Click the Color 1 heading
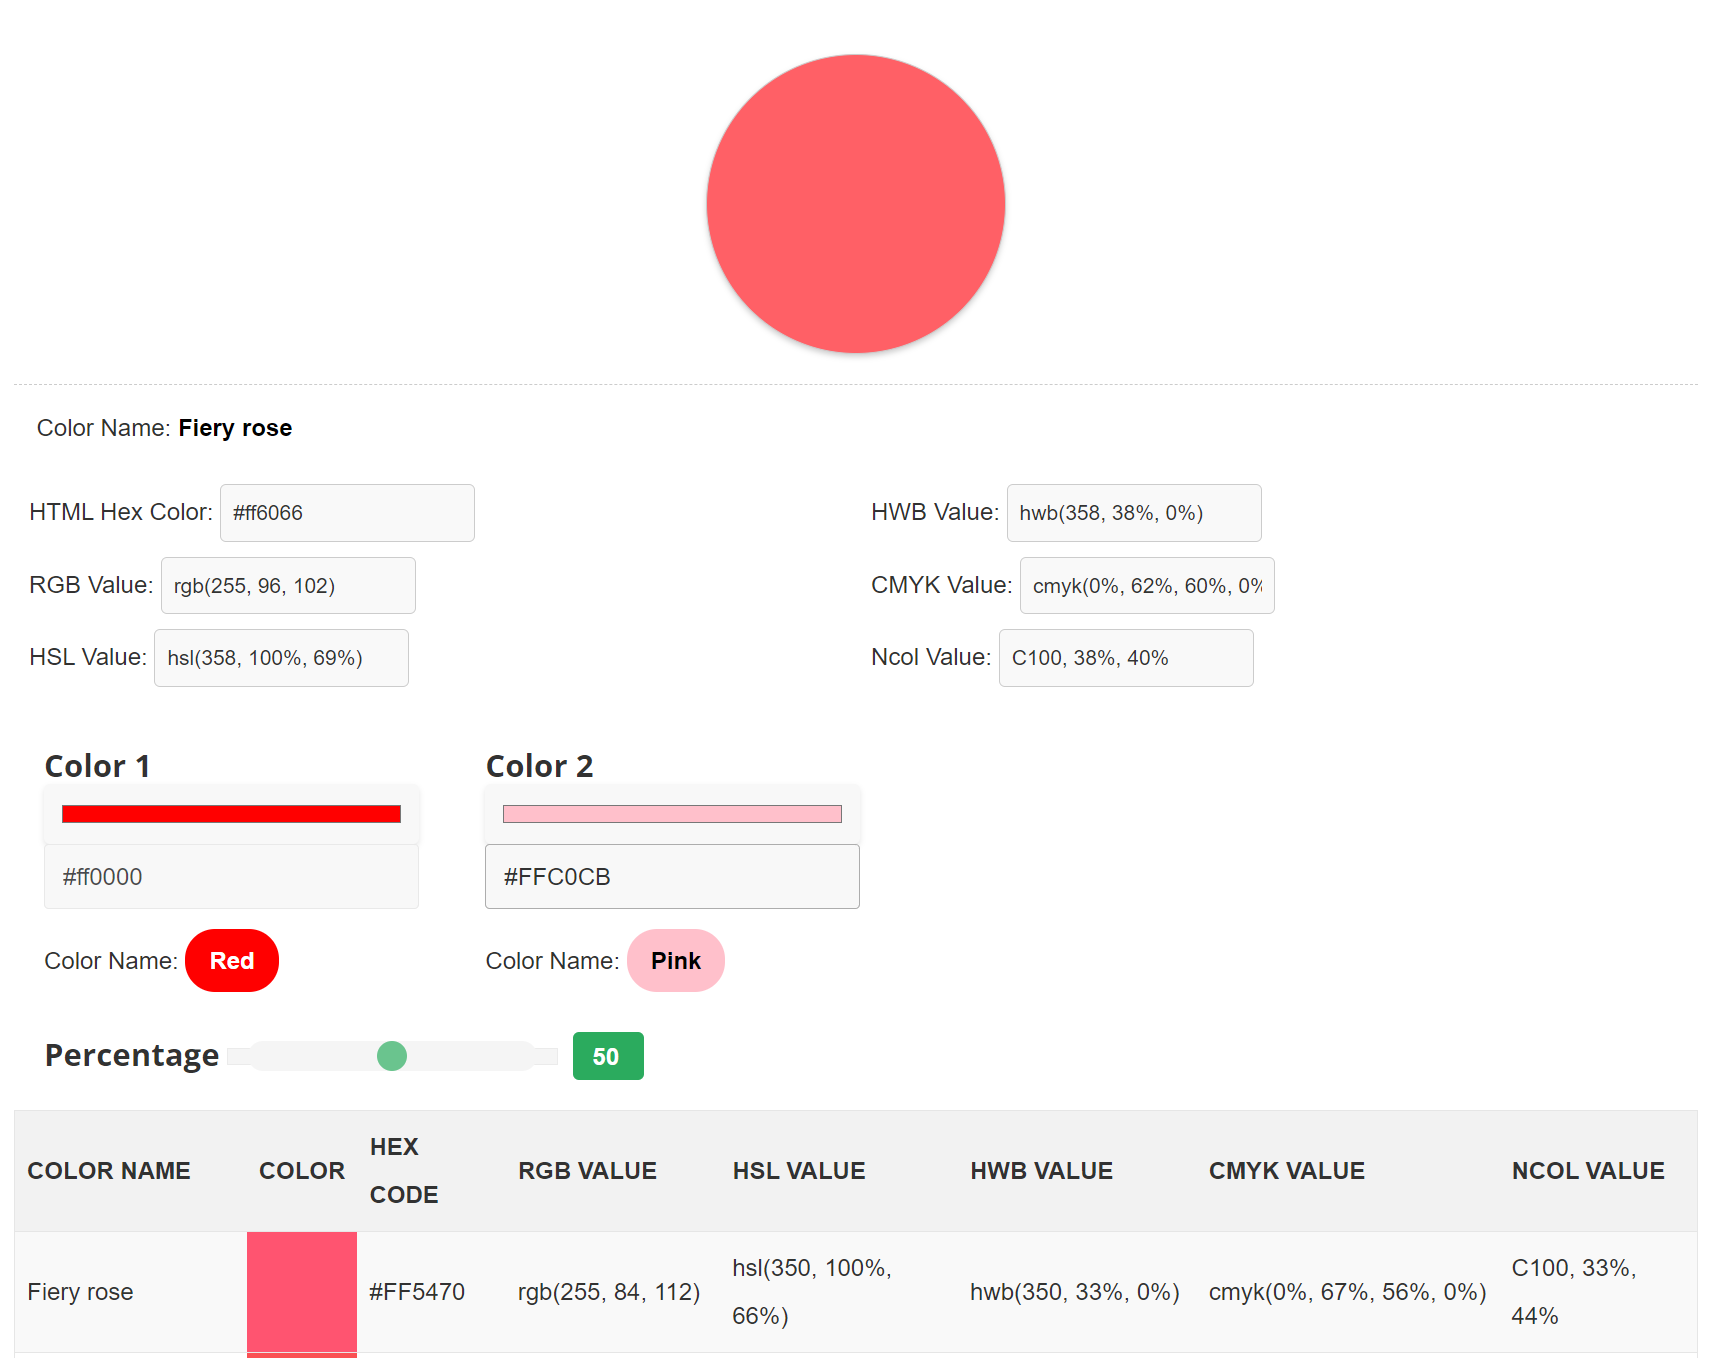This screenshot has height=1358, width=1725. [x=98, y=766]
